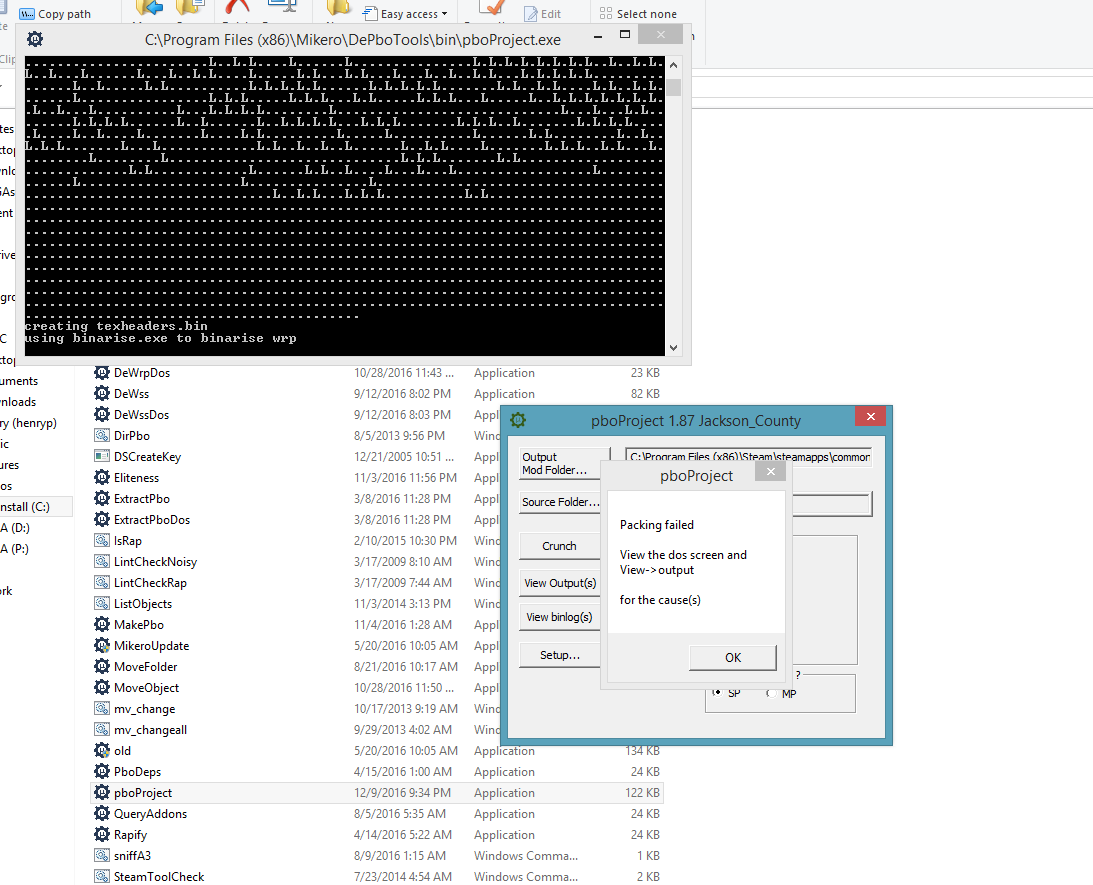Viewport: 1093px width, 885px height.
Task: Select the (P:) drive in sidebar
Action: (x=15, y=548)
